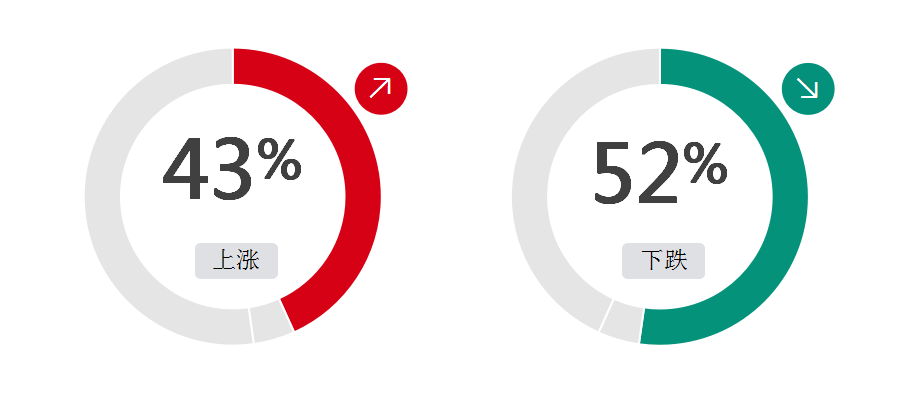The width and height of the screenshot is (911, 412).
Task: Select the small gray sliver on the 上涨 ring
Action: (272, 323)
